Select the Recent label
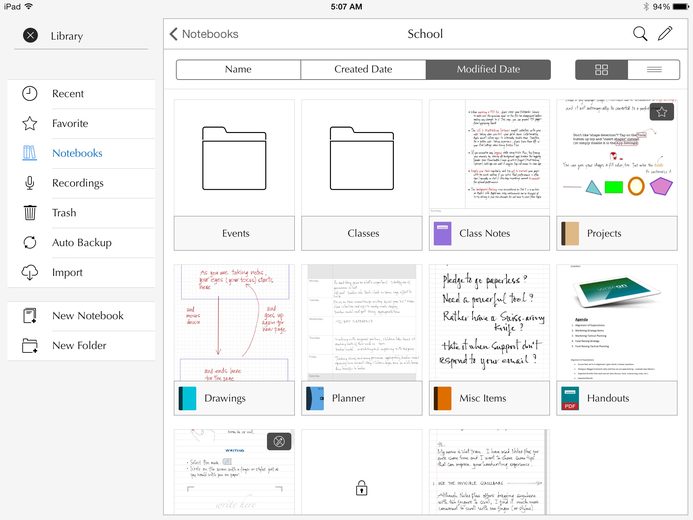Viewport: 693px width, 520px height. [x=68, y=94]
